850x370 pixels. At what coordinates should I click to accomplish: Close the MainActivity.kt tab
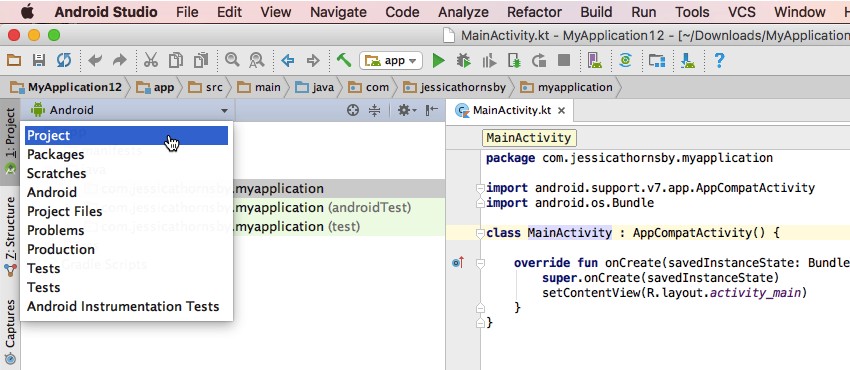click(x=562, y=111)
